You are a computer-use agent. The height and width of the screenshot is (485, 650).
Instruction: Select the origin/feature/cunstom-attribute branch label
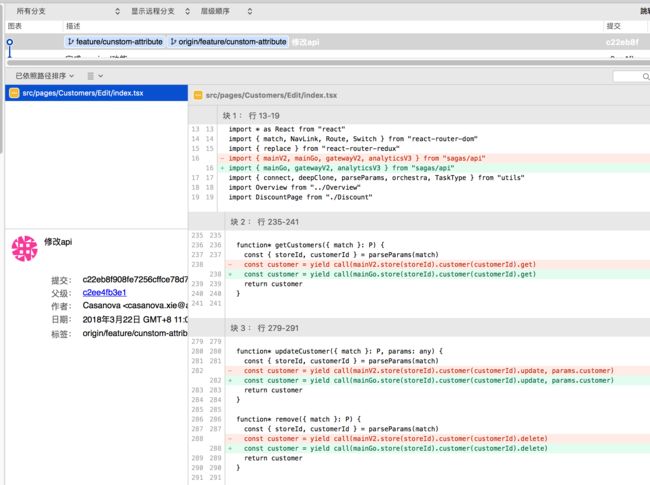[228, 42]
